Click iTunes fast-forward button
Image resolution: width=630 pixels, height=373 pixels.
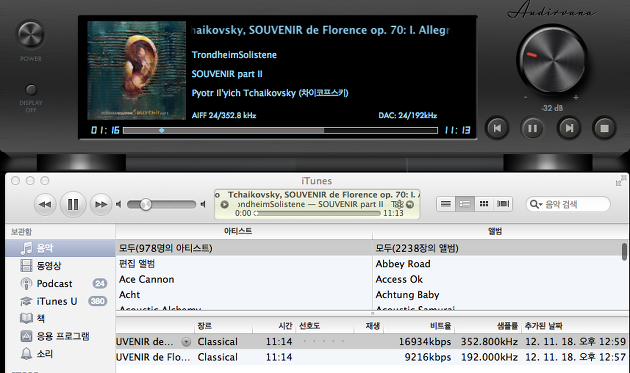pyautogui.click(x=101, y=205)
